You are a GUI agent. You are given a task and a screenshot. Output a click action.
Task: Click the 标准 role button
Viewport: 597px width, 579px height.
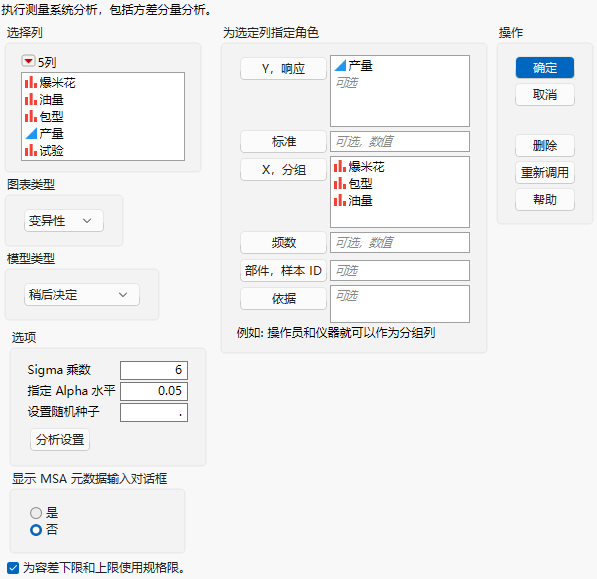click(x=283, y=142)
